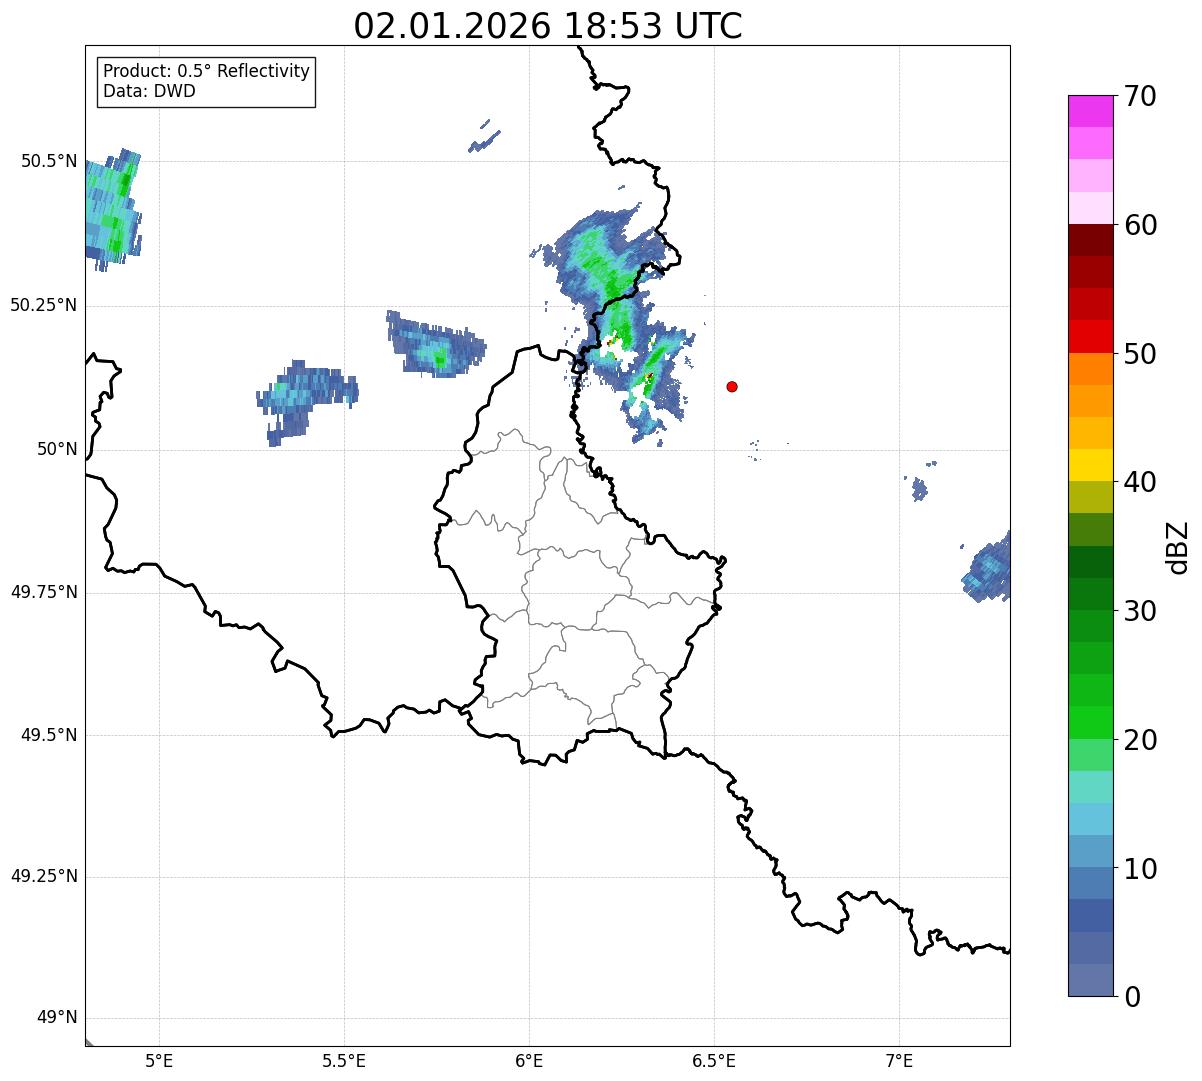This screenshot has height=1081, width=1202.
Task: Click the 50 label on colorbar
Action: pyautogui.click(x=1140, y=354)
